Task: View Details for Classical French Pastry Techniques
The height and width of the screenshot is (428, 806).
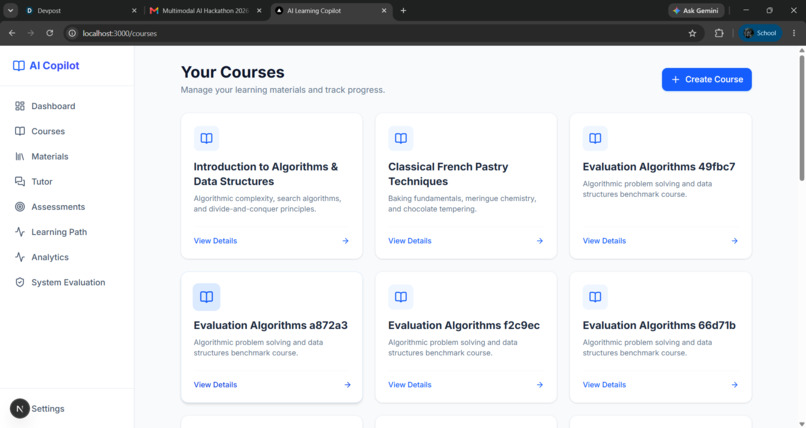Action: pos(410,240)
